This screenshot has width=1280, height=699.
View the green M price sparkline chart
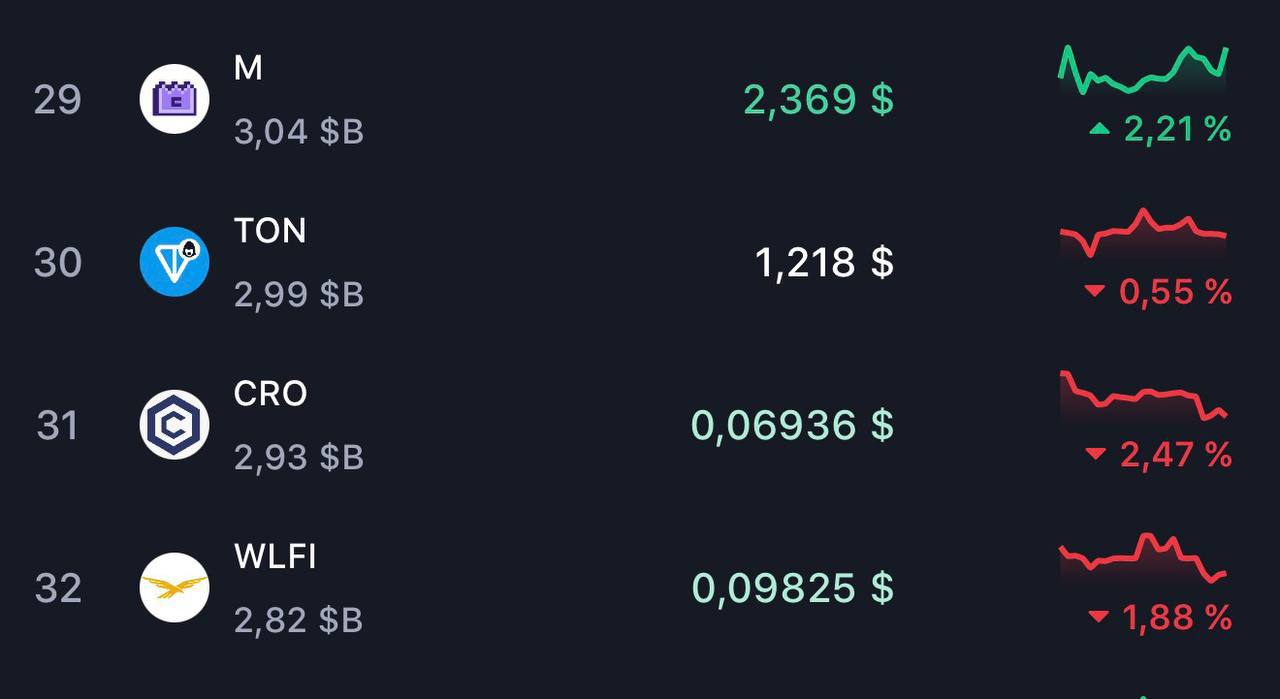point(1144,70)
